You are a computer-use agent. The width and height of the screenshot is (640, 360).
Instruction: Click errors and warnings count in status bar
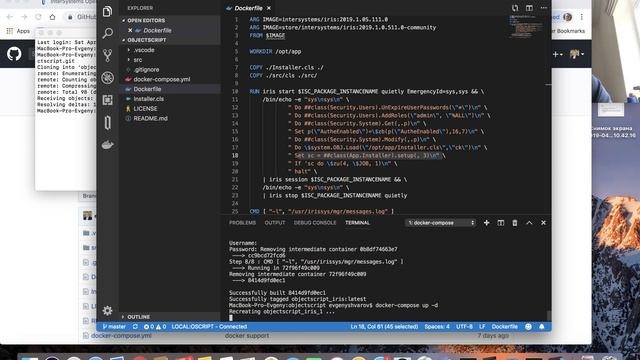point(155,327)
